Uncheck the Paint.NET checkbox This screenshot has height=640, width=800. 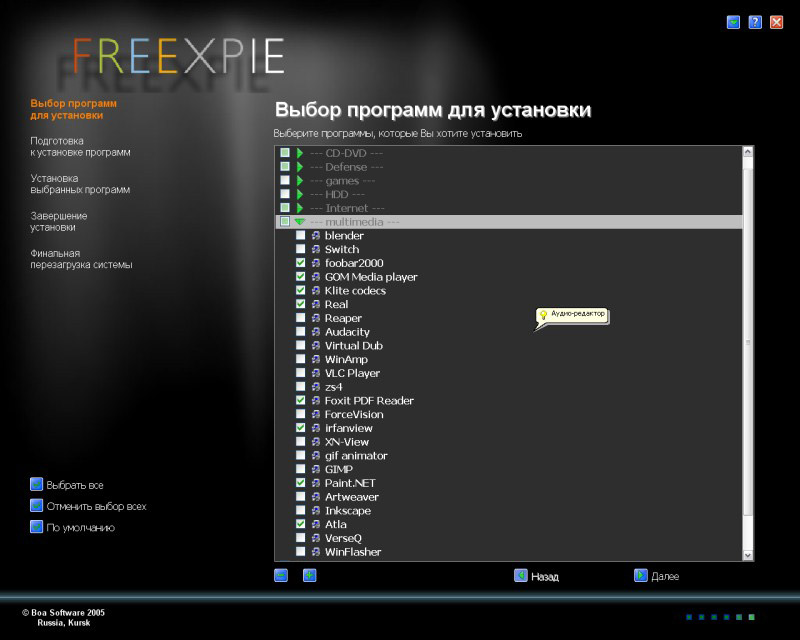(301, 483)
